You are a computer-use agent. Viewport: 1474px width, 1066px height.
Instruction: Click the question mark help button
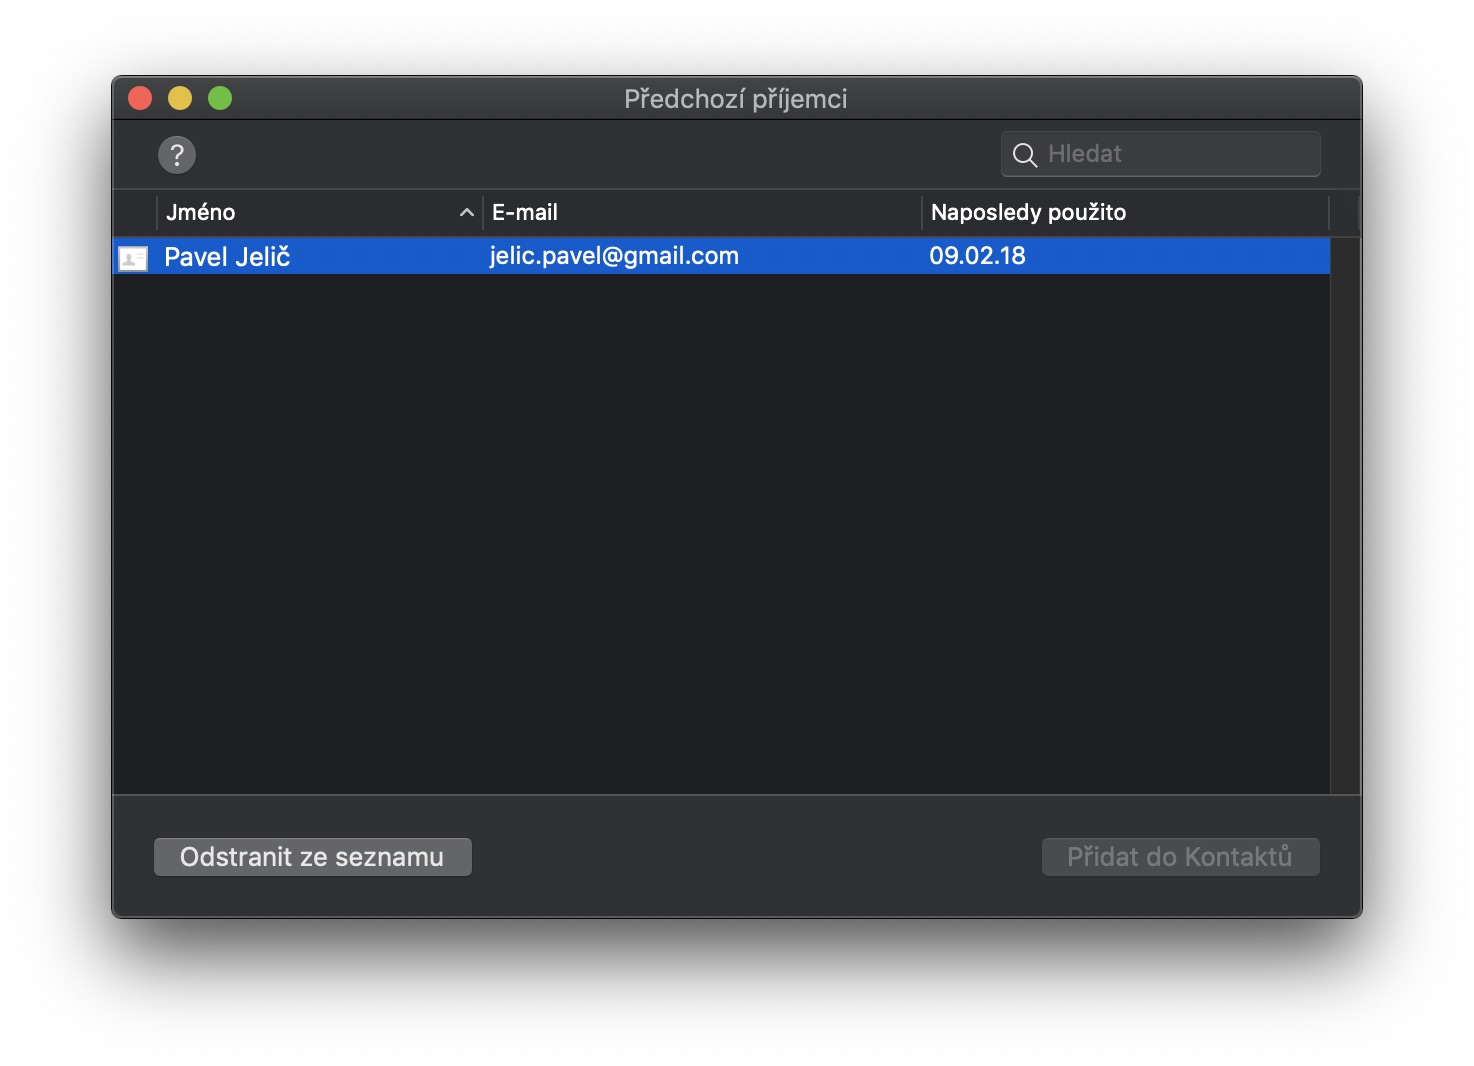pos(177,155)
